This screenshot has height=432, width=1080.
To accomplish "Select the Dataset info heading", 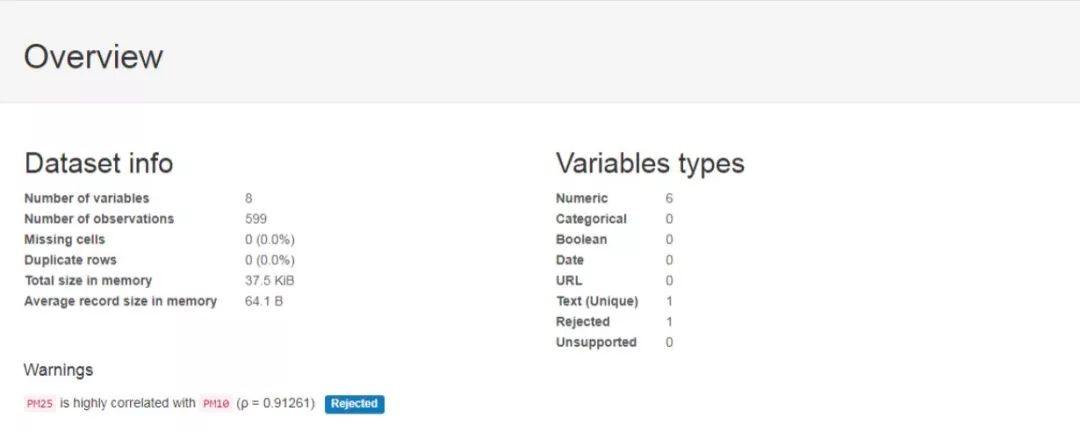I will [98, 164].
